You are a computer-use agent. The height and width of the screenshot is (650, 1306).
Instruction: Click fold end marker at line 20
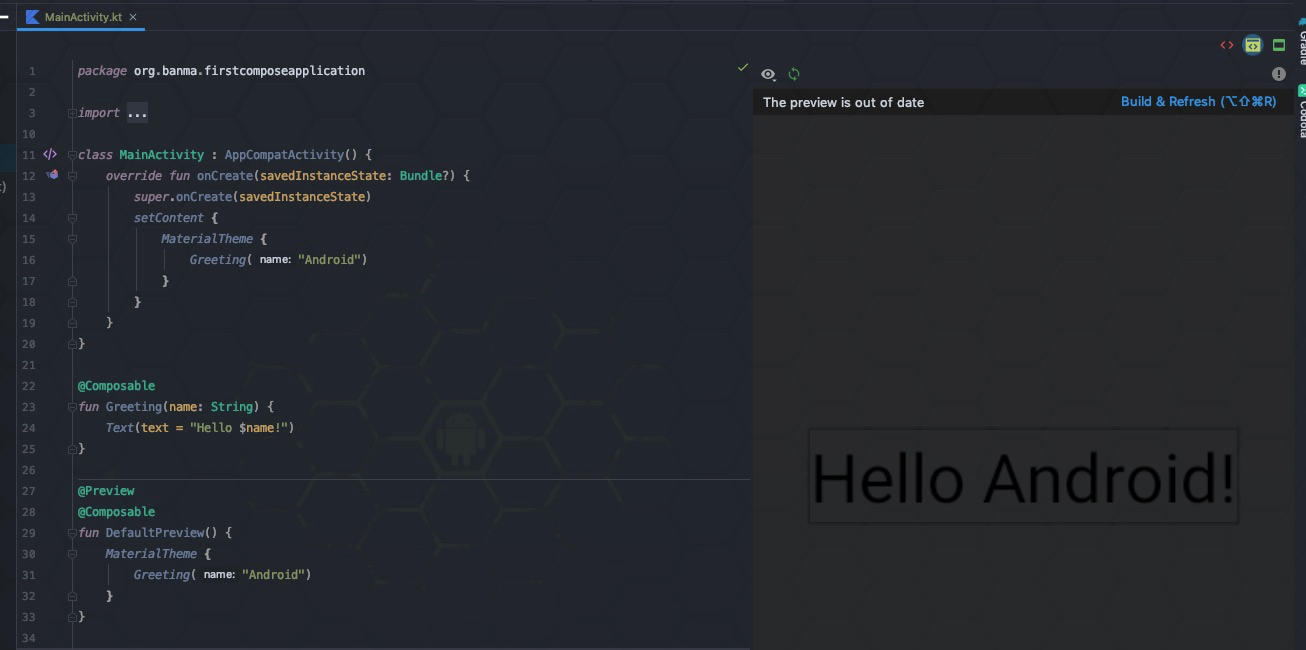tap(72, 344)
